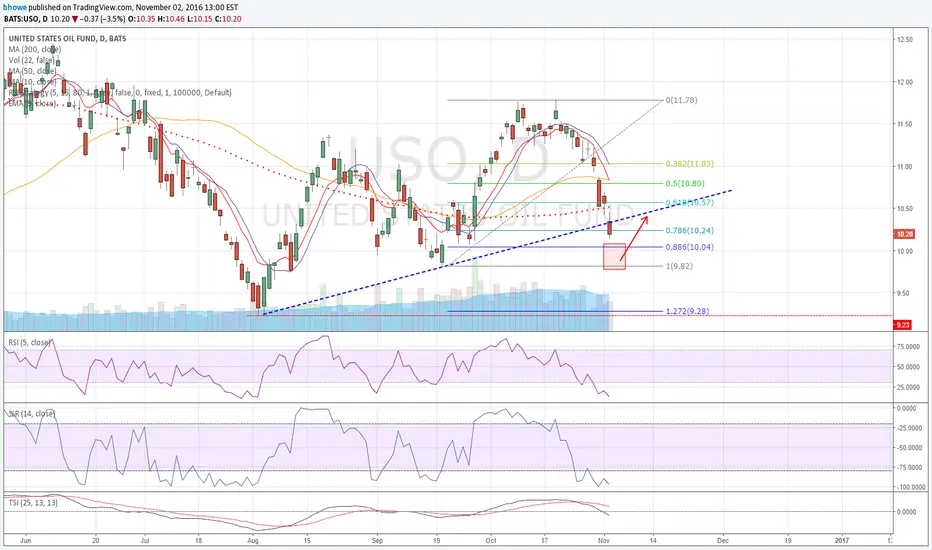This screenshot has width=932, height=550.
Task: Click the 1.272(9.28) Fibonacci extension label
Action: [x=687, y=311]
